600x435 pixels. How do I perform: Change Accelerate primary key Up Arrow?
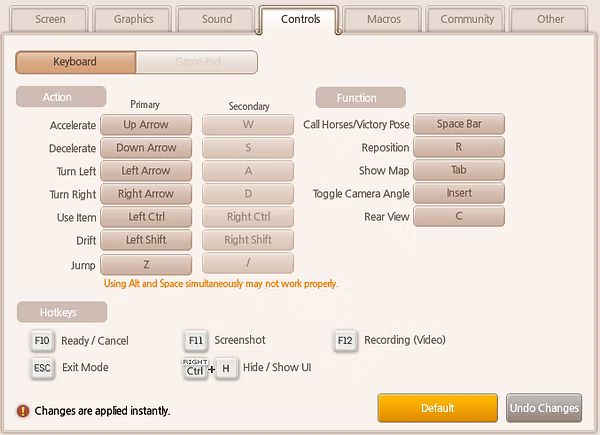146,125
